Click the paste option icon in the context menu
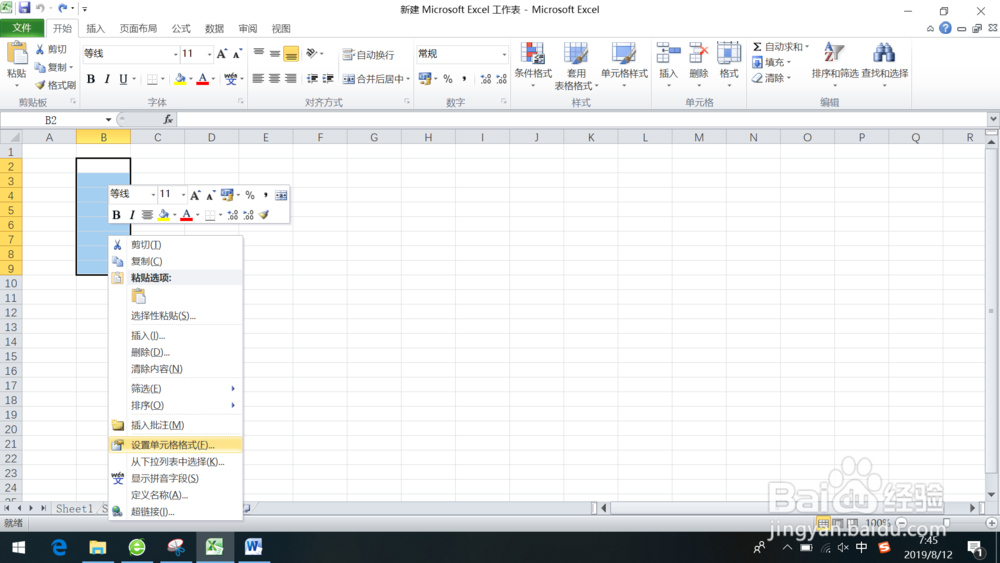Image resolution: width=1000 pixels, height=563 pixels. (x=138, y=296)
